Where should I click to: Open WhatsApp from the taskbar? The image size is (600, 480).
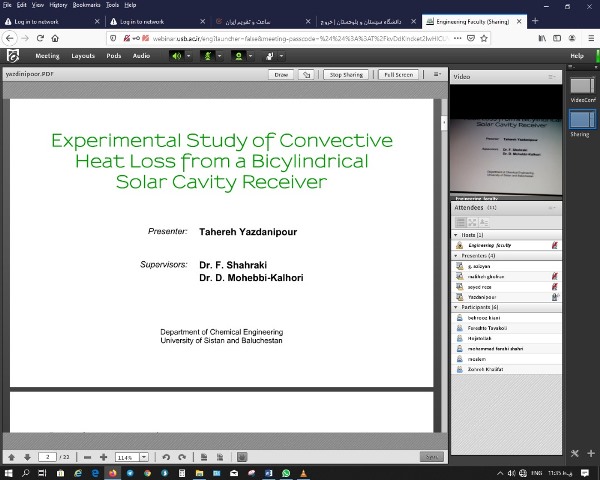(x=286, y=473)
